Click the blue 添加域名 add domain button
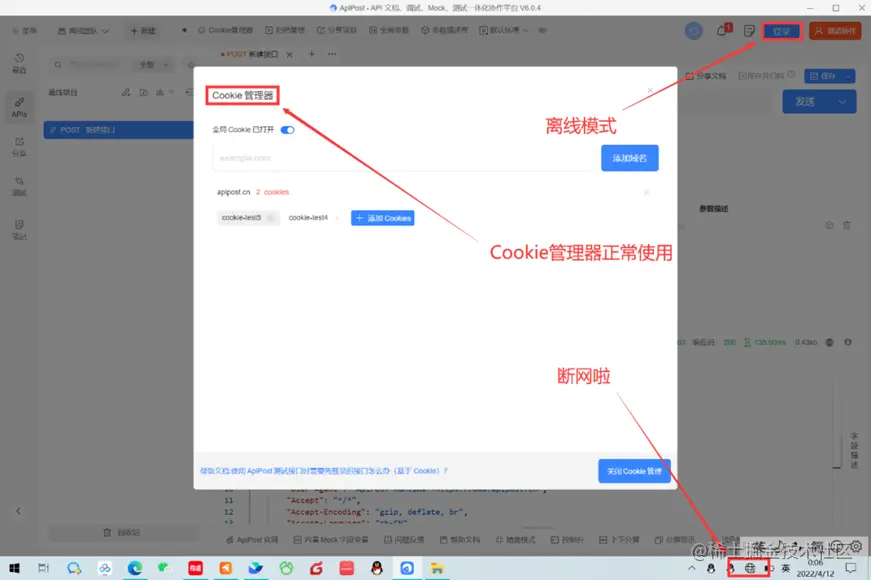Image resolution: width=871 pixels, height=580 pixels. 629,158
